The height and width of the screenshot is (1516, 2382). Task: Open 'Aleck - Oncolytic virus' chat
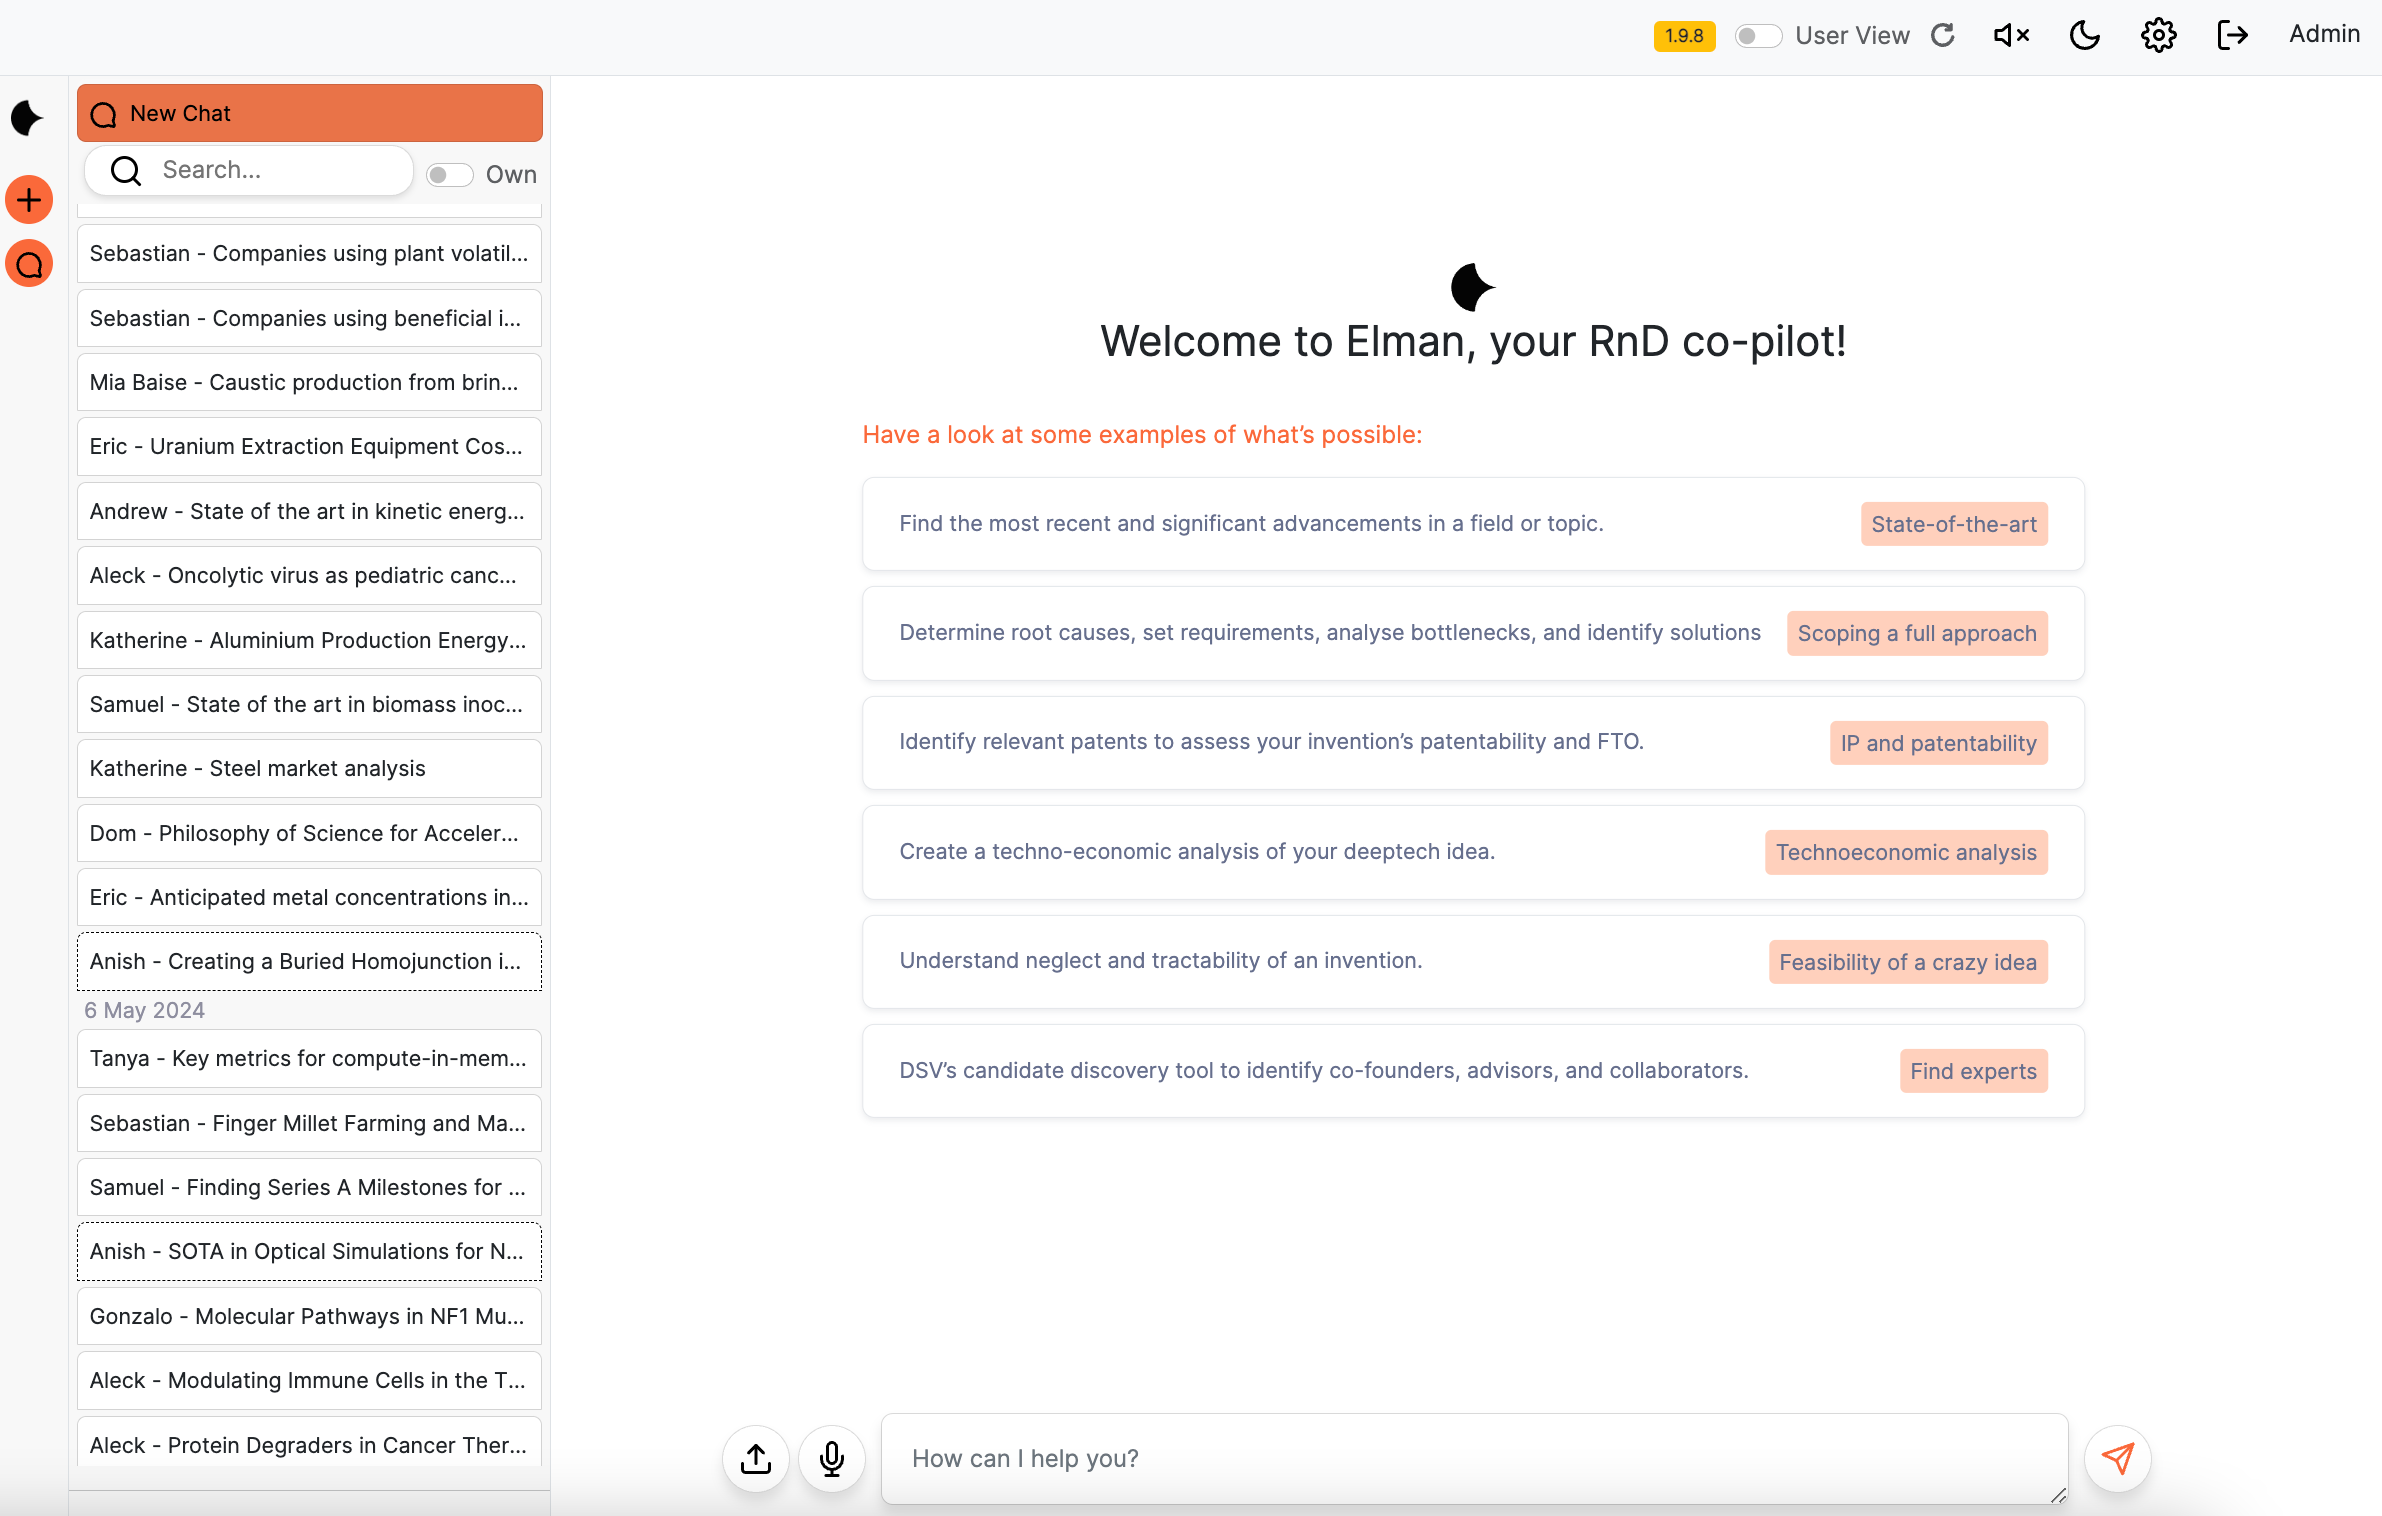310,576
